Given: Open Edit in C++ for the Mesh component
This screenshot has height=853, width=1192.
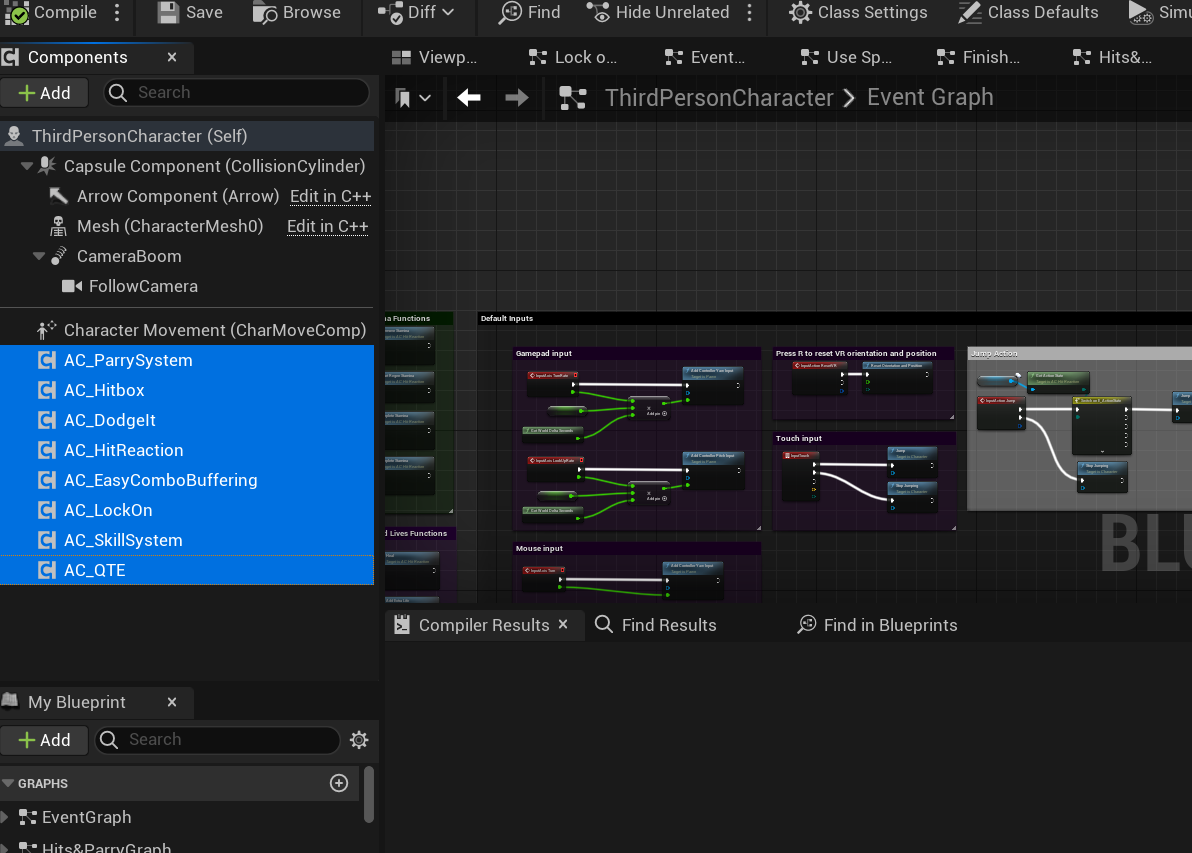Looking at the screenshot, I should coord(327,226).
